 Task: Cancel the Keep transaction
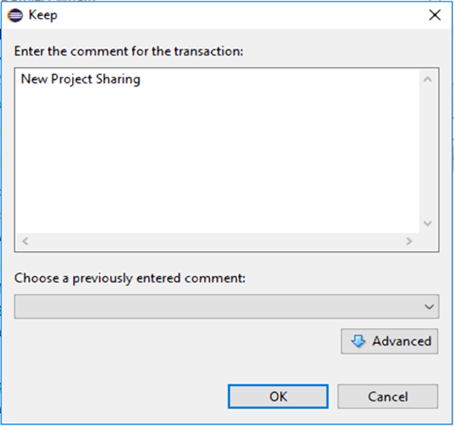point(388,396)
